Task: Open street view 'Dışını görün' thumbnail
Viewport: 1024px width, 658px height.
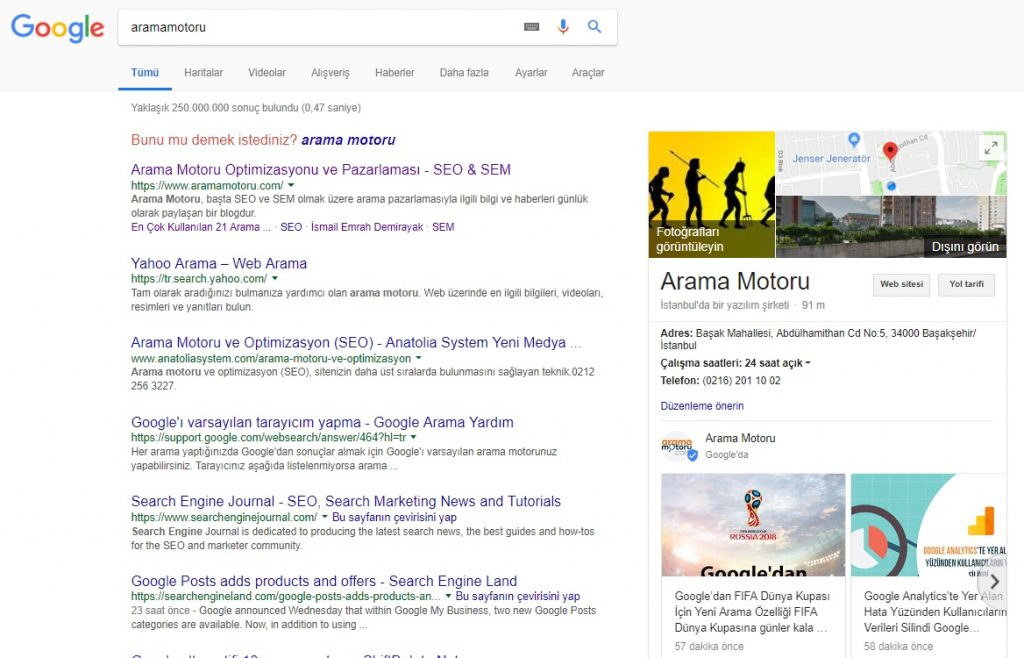Action: [x=891, y=227]
